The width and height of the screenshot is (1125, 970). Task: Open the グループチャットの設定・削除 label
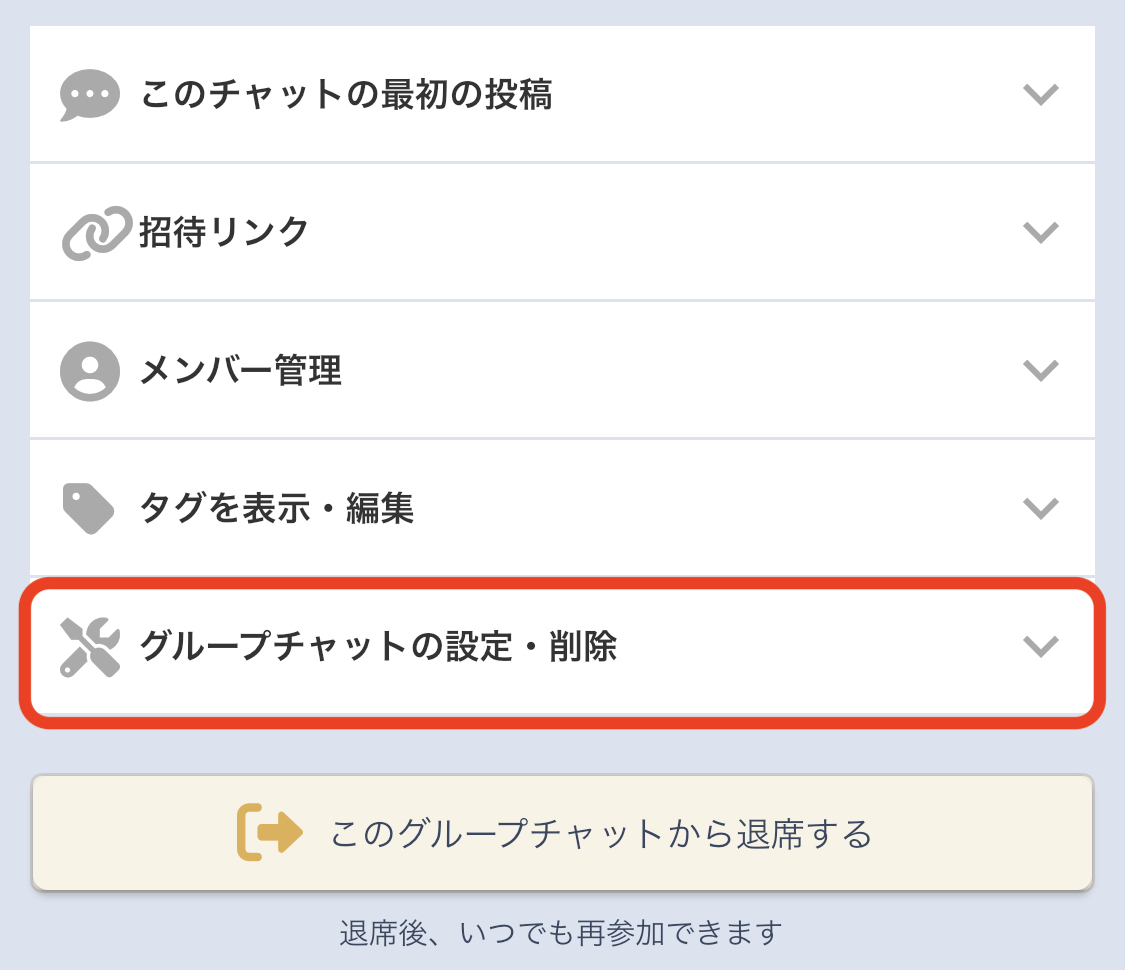click(378, 647)
